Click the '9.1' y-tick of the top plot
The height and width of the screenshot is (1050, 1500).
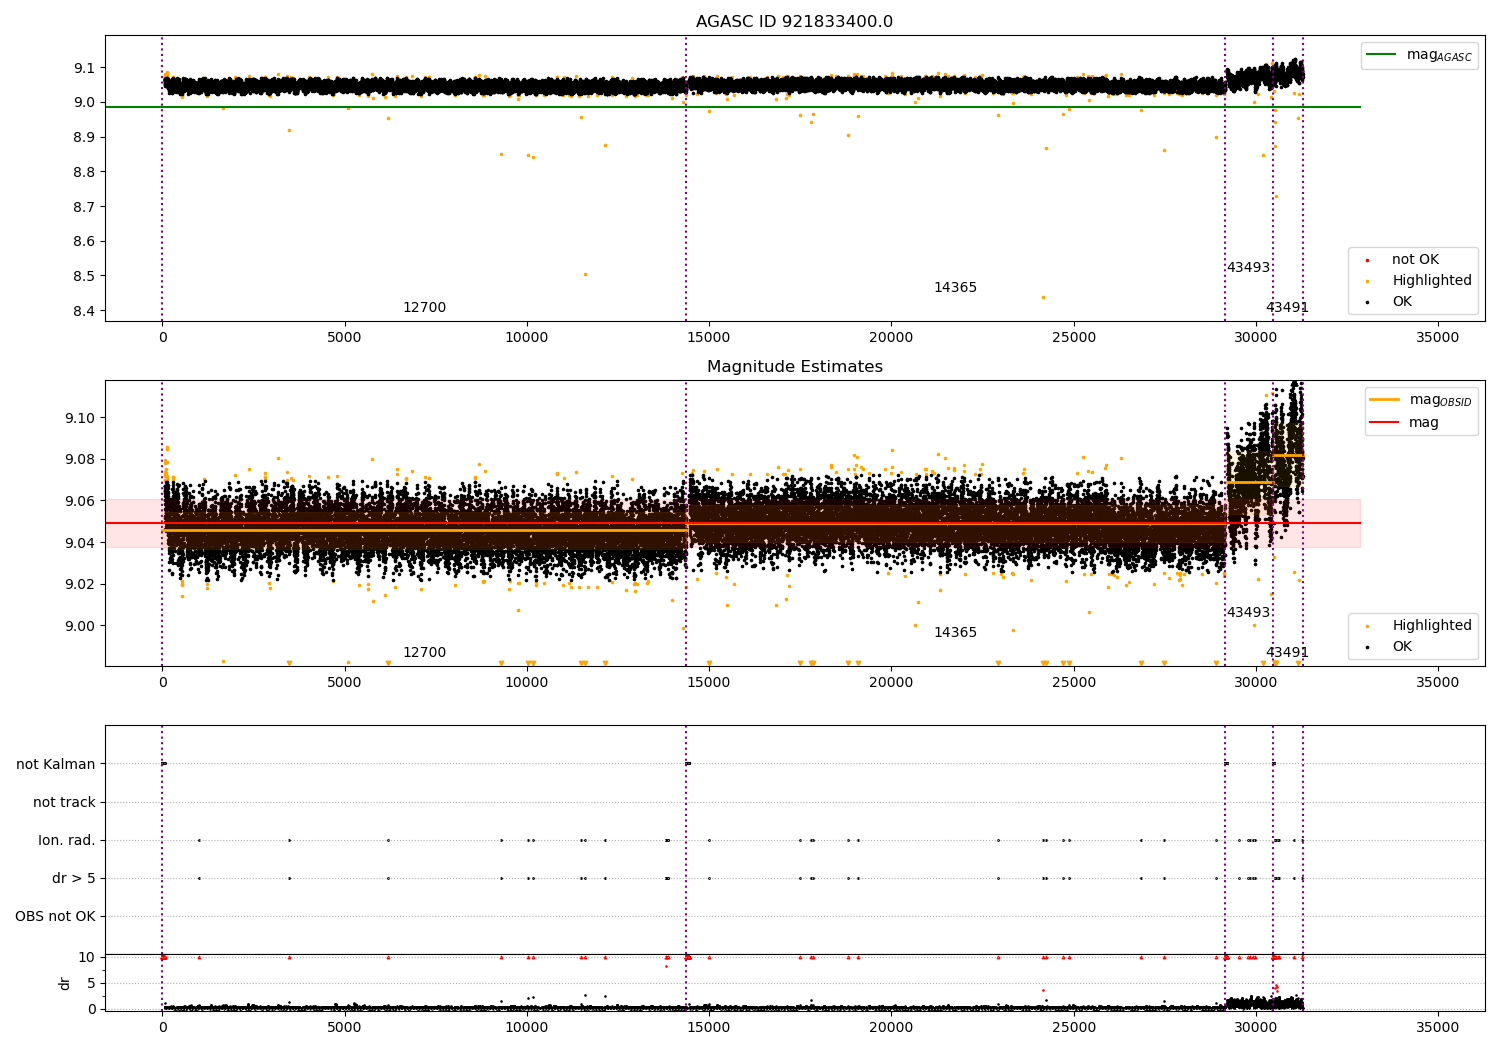pos(85,68)
